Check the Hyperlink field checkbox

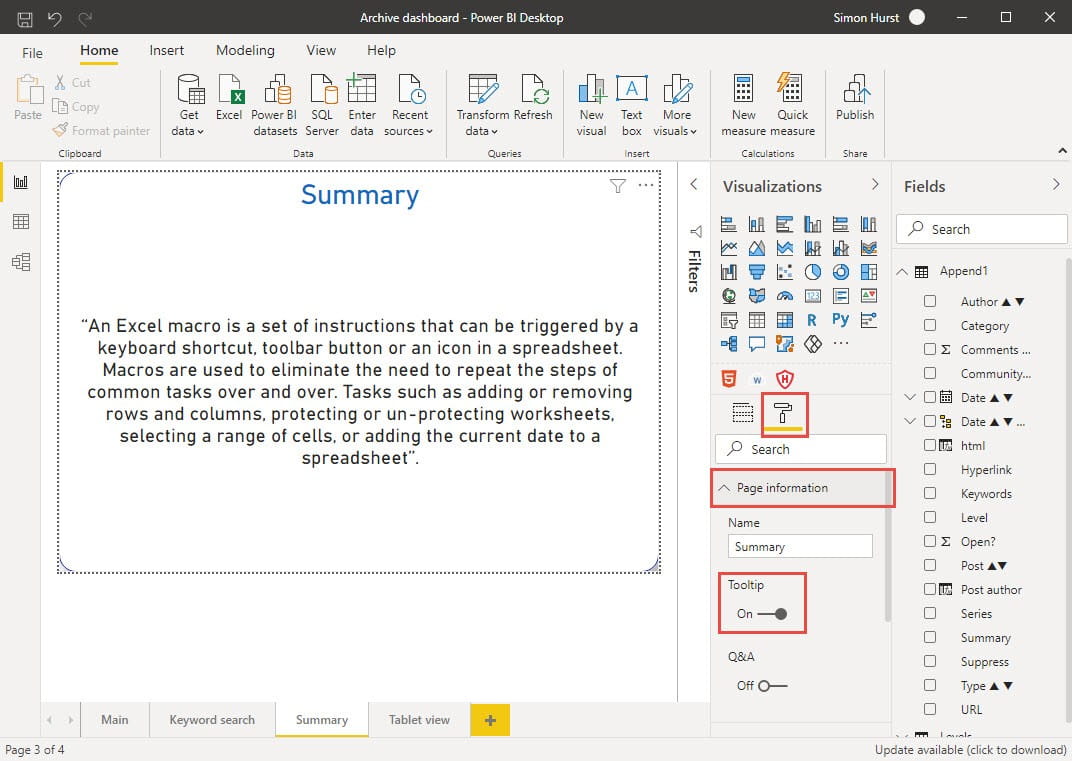tap(930, 469)
